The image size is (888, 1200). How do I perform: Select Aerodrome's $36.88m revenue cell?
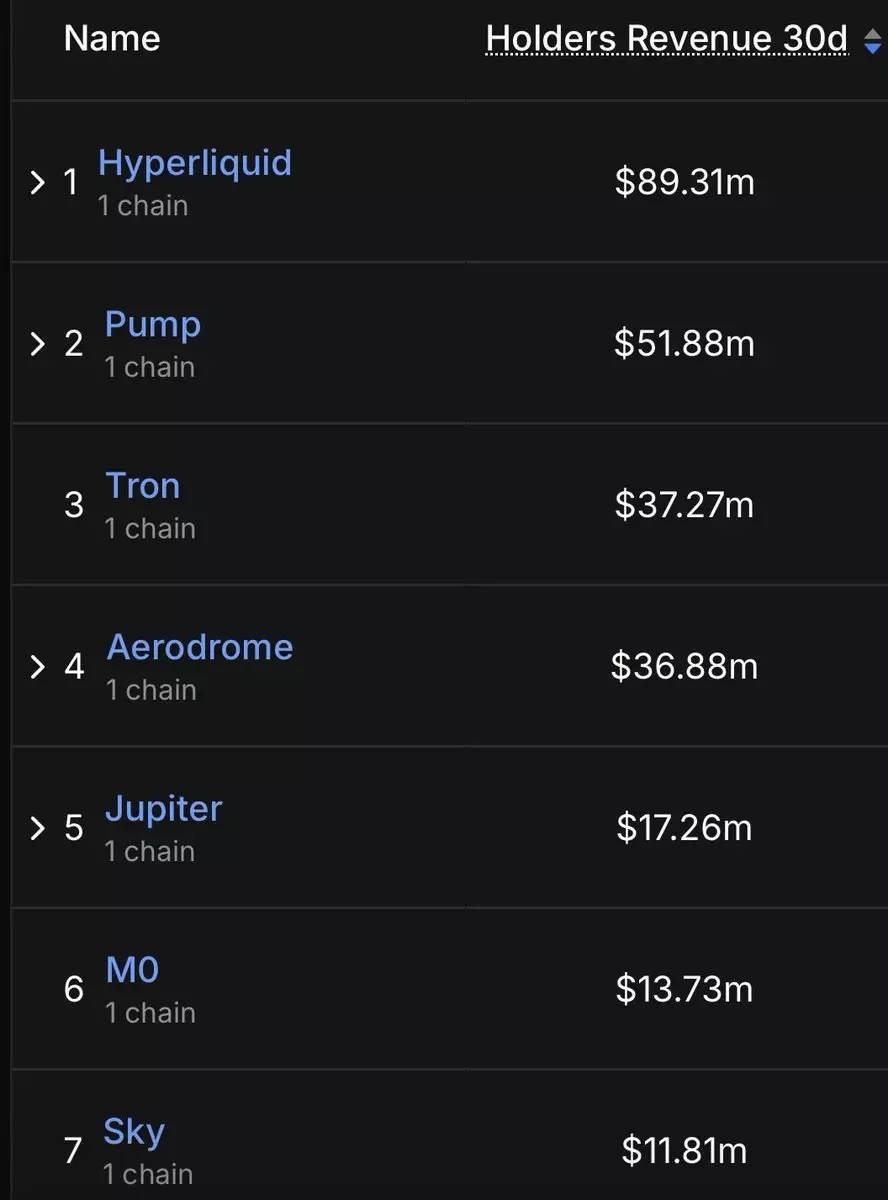[685, 667]
